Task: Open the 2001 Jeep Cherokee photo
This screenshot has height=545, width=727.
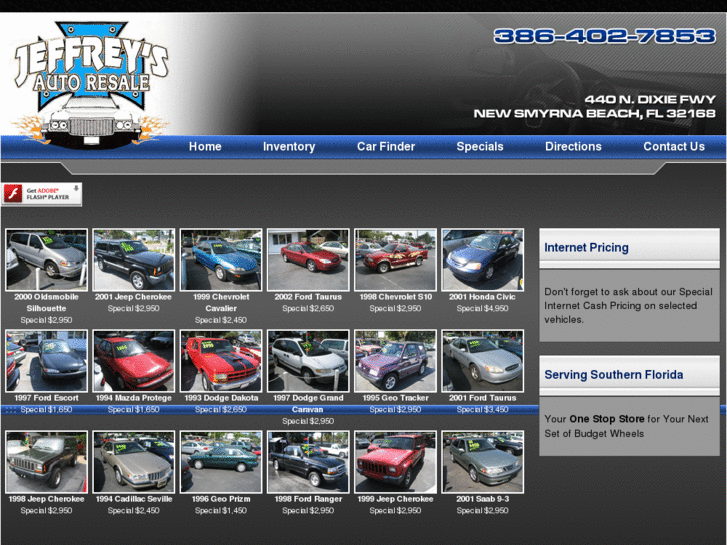Action: pyautogui.click(x=134, y=260)
